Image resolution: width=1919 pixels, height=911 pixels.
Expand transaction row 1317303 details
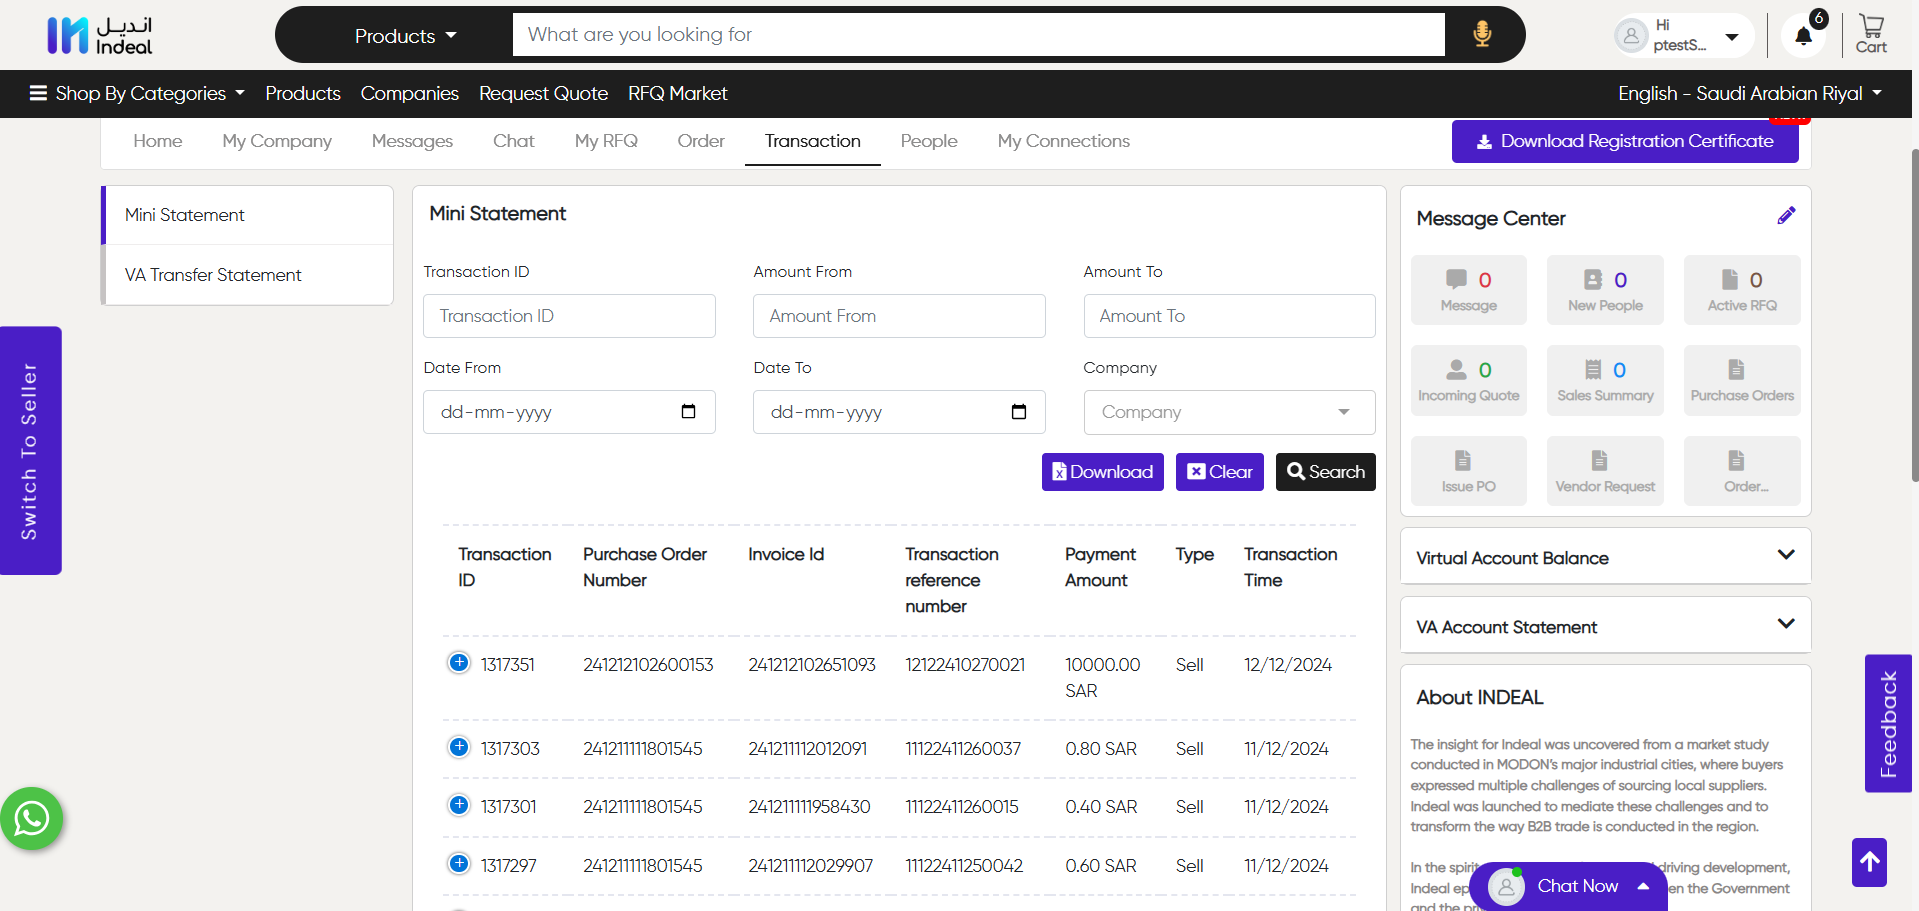tap(459, 747)
